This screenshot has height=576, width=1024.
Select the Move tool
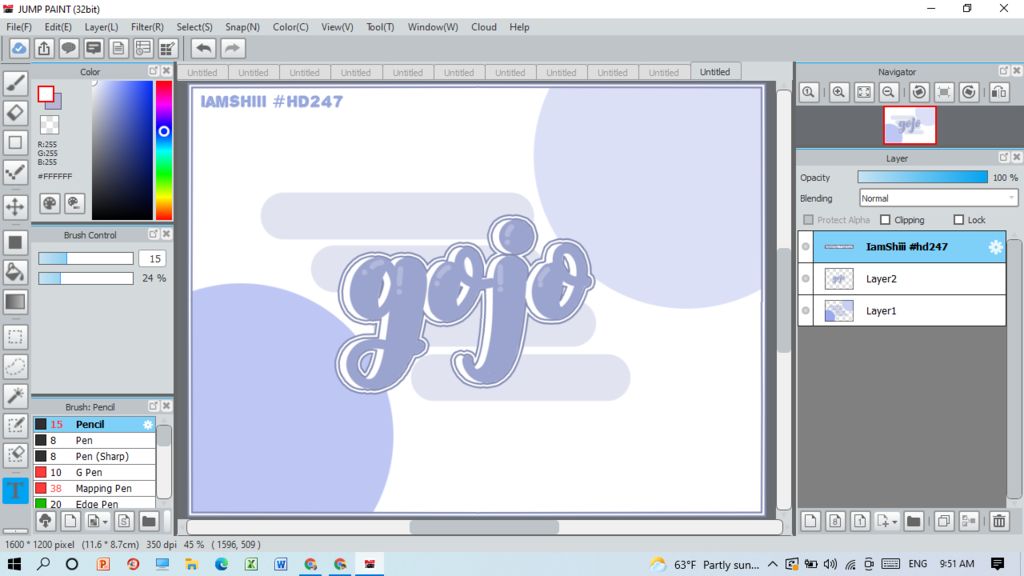(x=15, y=206)
